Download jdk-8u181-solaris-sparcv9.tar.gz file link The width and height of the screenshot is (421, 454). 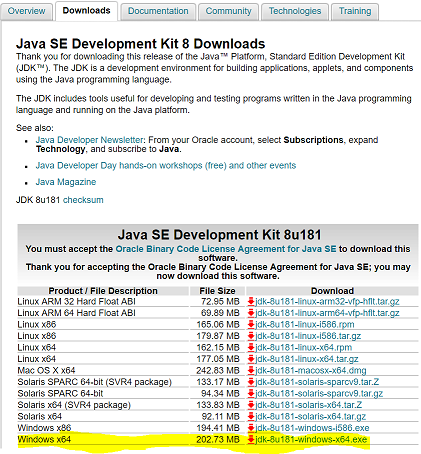pyautogui.click(x=319, y=394)
